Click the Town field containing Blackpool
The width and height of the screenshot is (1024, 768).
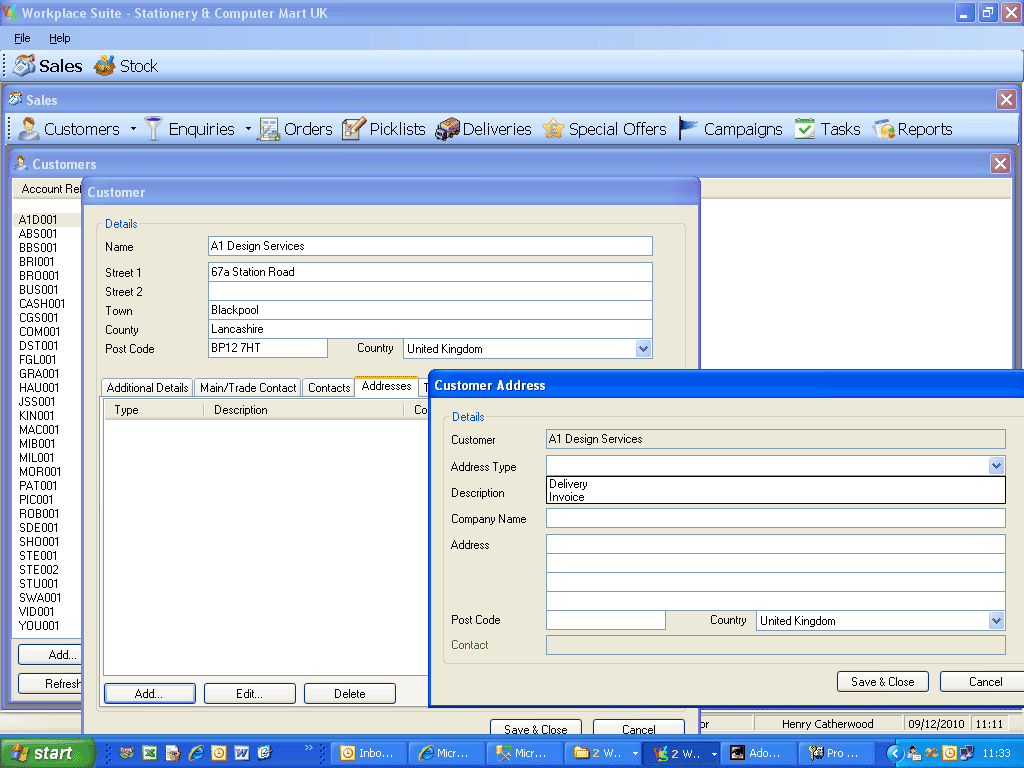(430, 310)
